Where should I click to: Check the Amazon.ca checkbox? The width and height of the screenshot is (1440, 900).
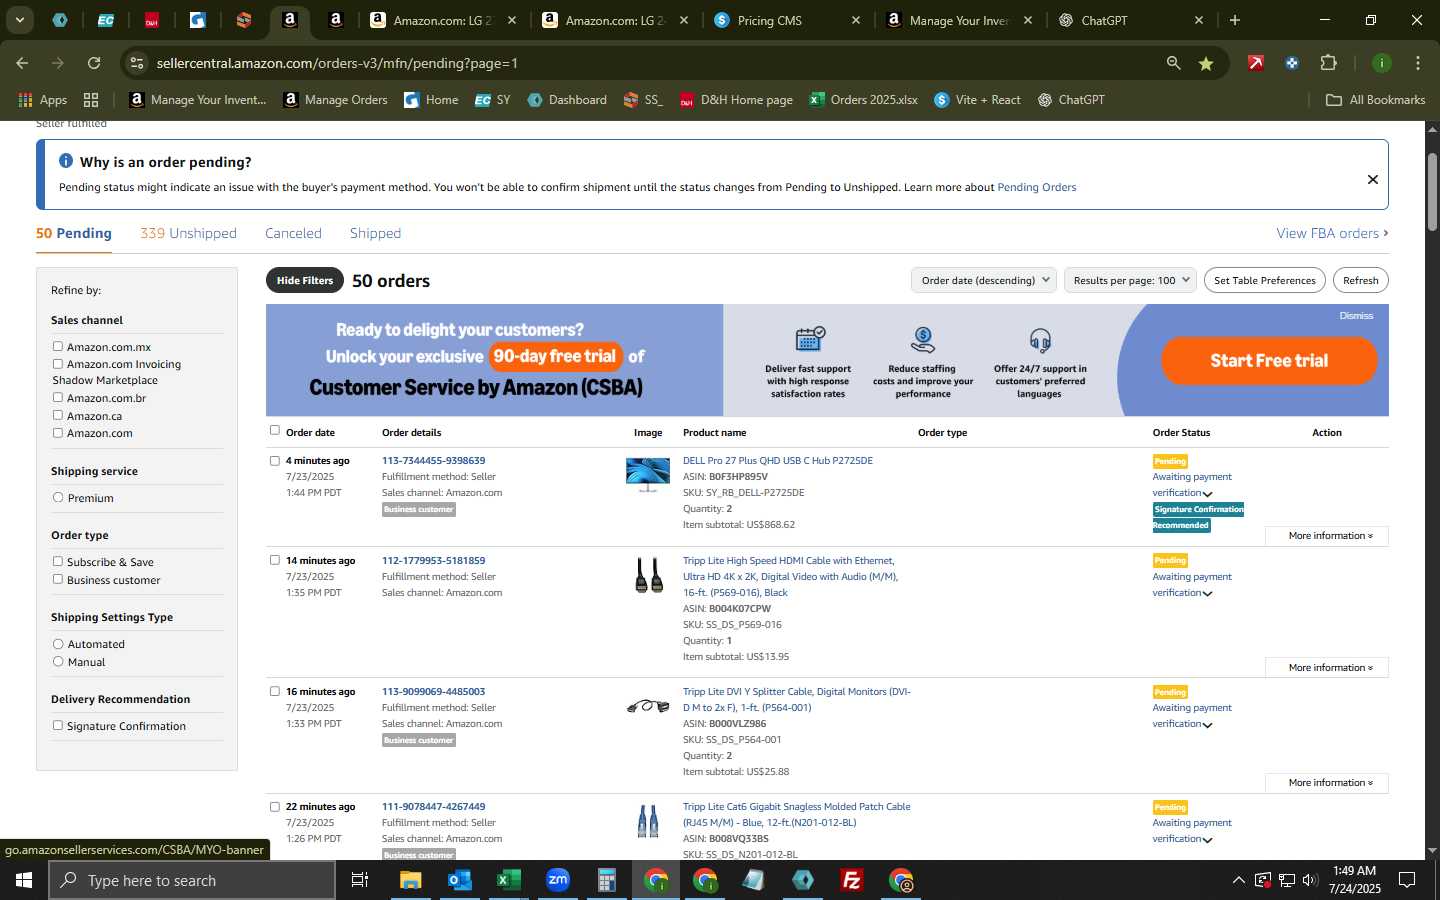coord(58,415)
